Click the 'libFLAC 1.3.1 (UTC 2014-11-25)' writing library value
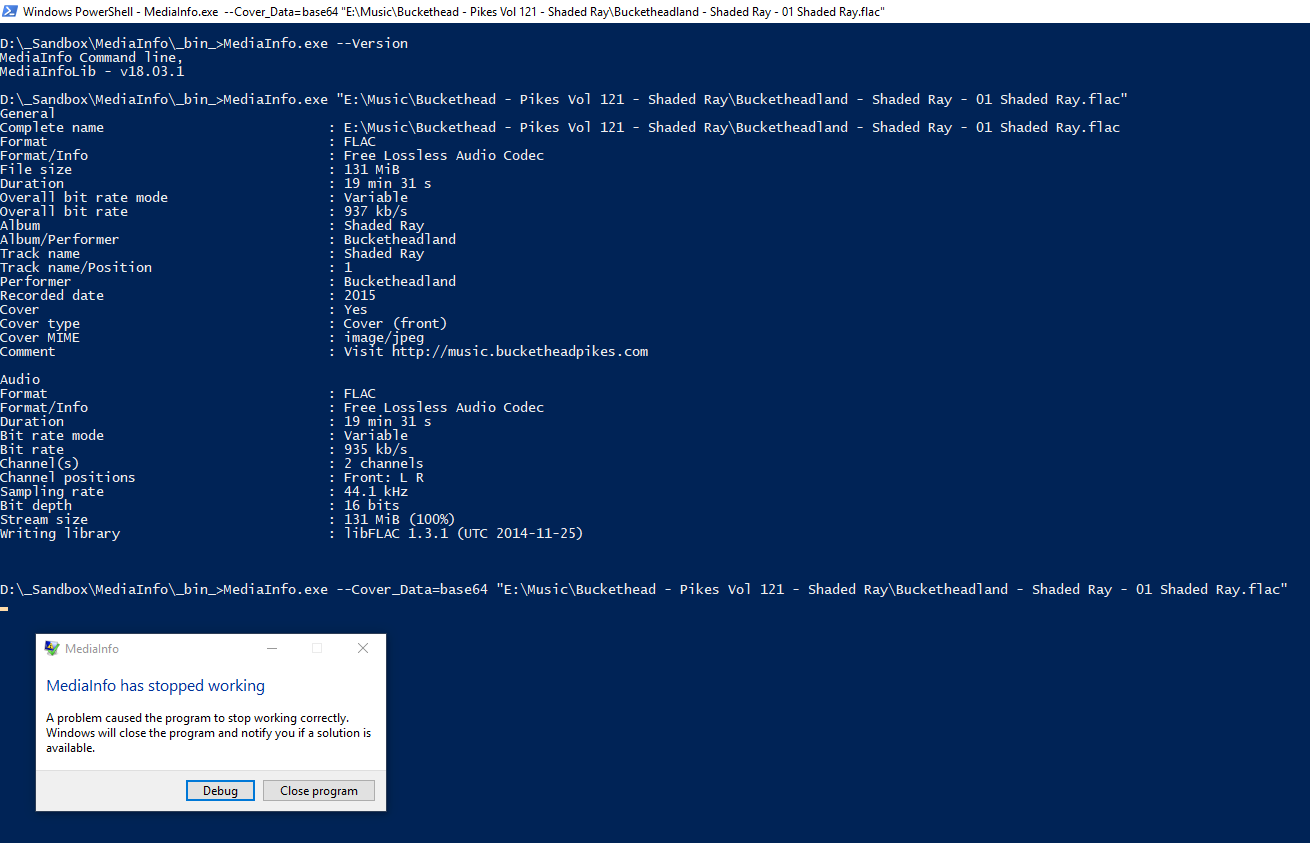The image size is (1310, 843). [464, 533]
